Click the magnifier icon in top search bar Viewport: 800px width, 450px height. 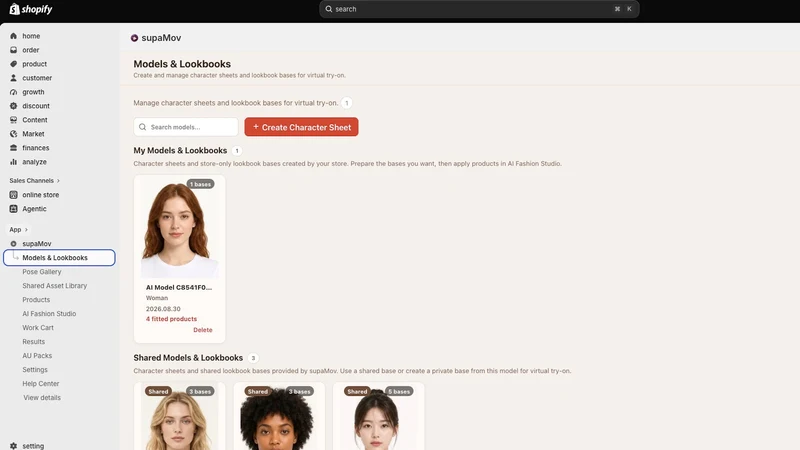click(329, 9)
